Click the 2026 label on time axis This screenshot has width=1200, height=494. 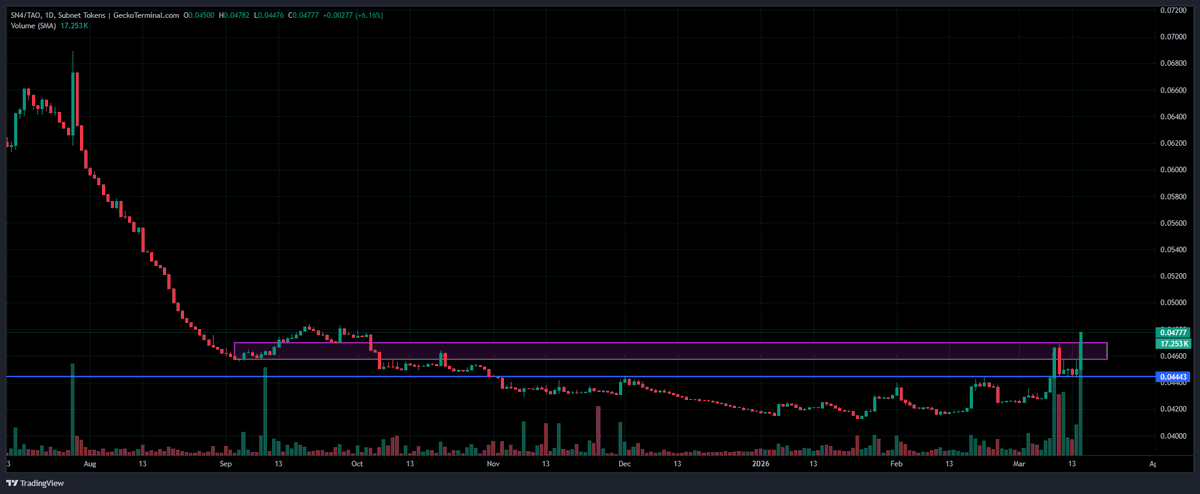coord(760,465)
